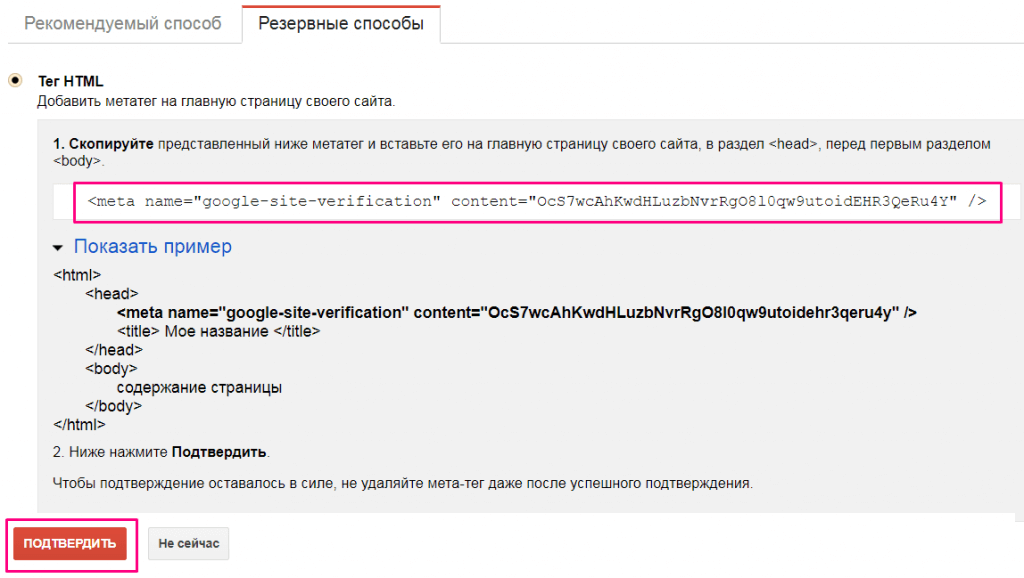Click the bold meta tag line in example
This screenshot has height=578, width=1024.
point(516,312)
